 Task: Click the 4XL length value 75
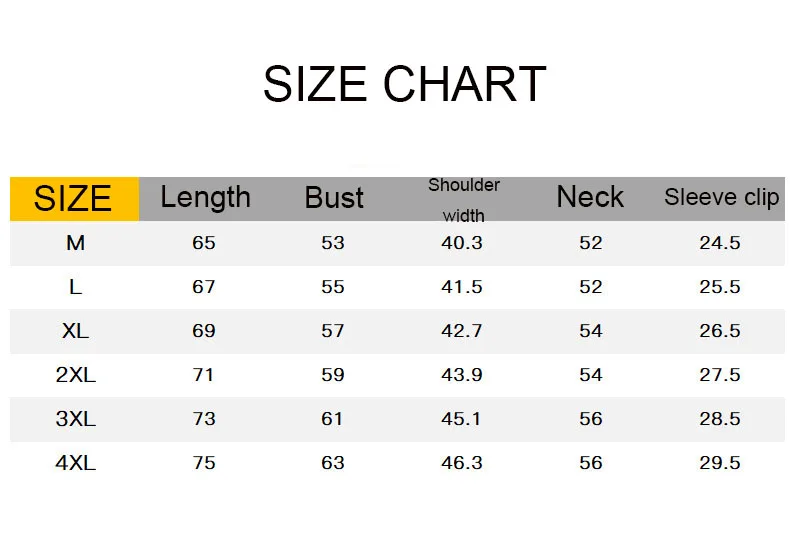[x=204, y=463]
